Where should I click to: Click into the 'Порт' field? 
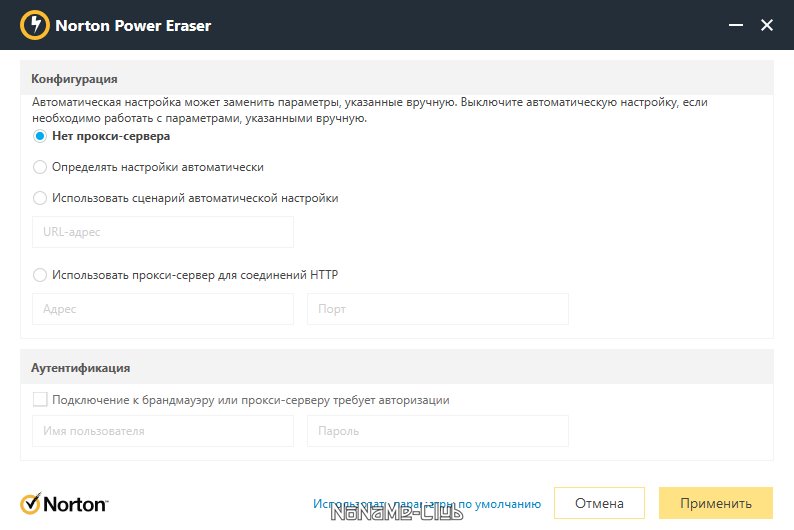437,309
